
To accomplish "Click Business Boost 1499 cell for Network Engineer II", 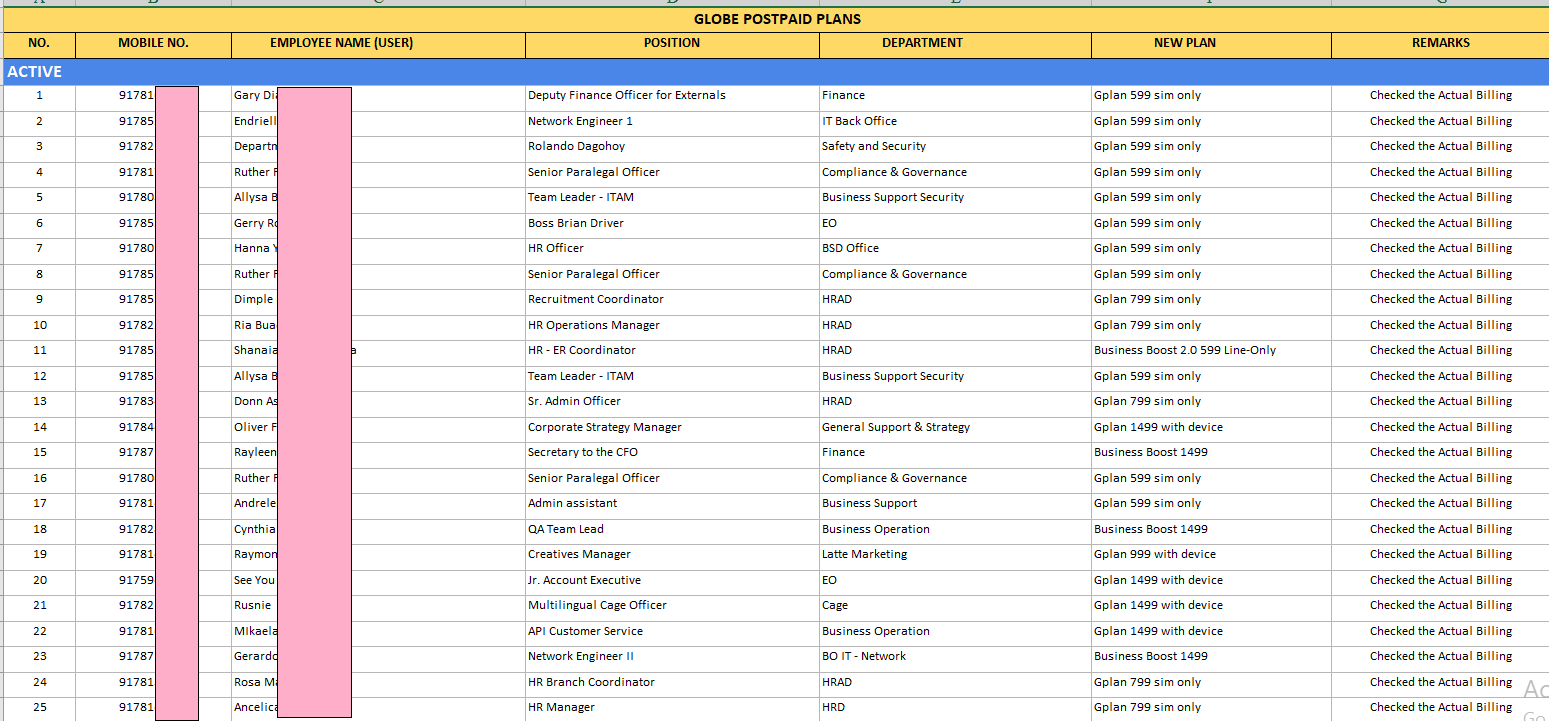I will (1211, 657).
